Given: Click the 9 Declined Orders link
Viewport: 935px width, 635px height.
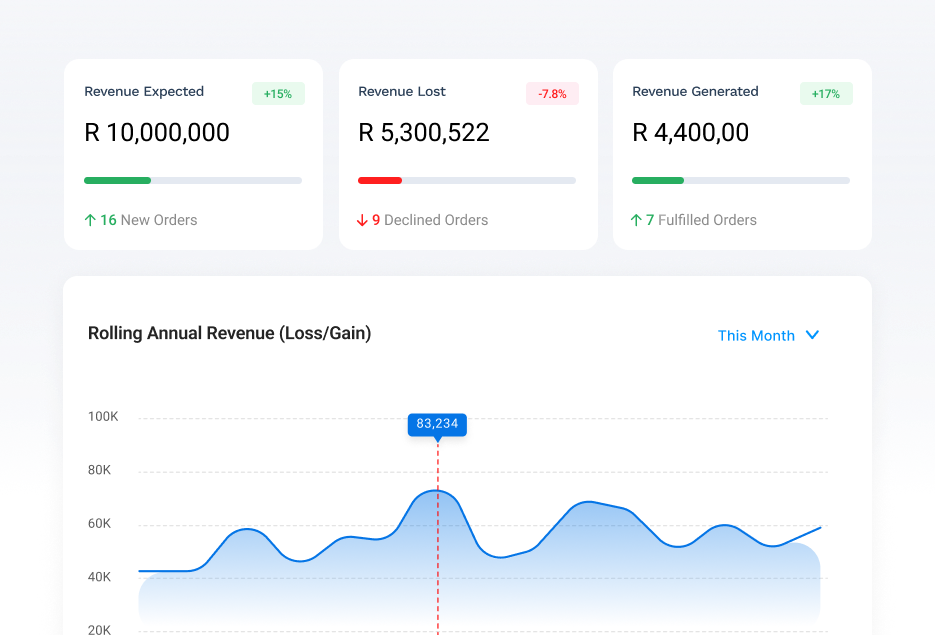Looking at the screenshot, I should pos(430,220).
